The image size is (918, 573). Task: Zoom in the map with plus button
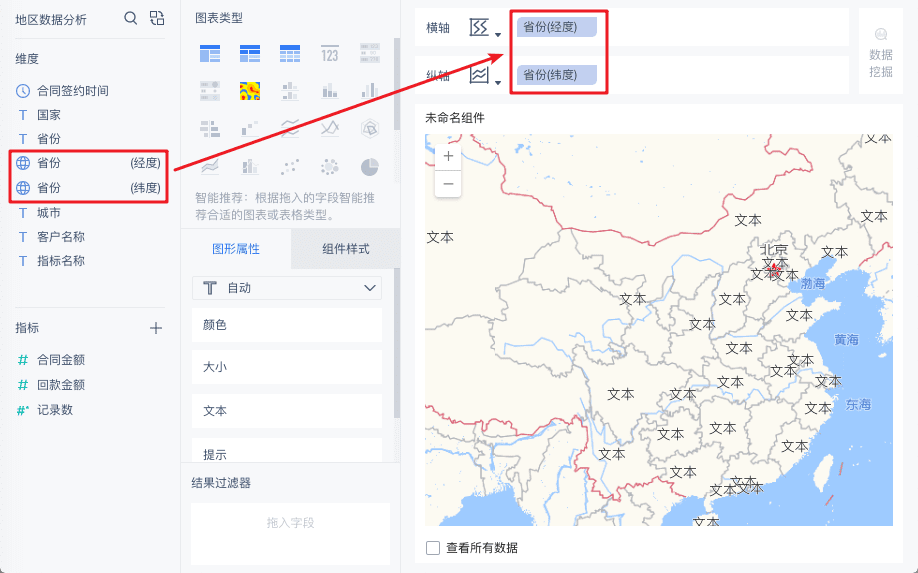448,156
